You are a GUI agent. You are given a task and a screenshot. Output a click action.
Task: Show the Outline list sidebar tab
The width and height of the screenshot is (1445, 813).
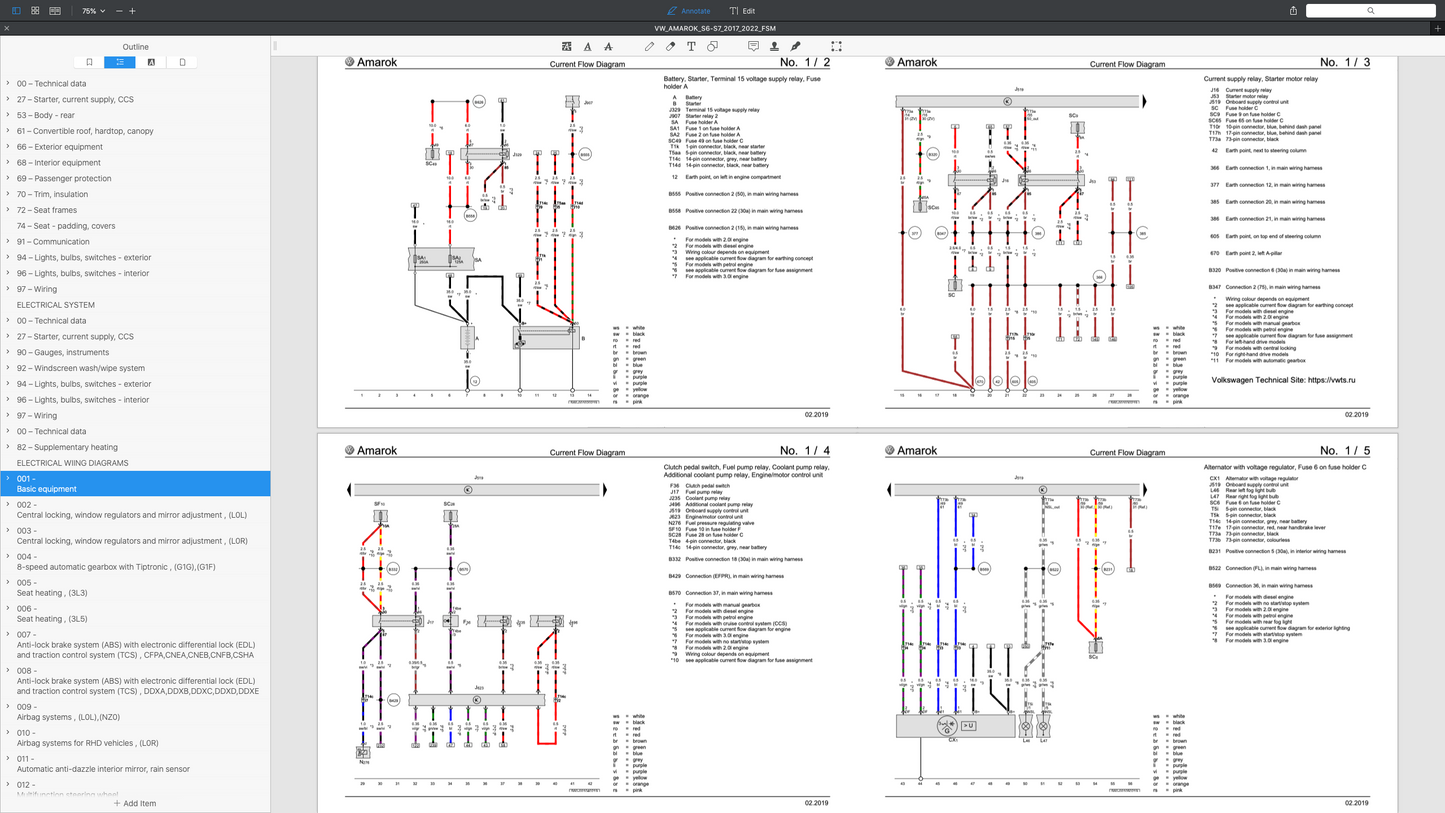(x=120, y=62)
